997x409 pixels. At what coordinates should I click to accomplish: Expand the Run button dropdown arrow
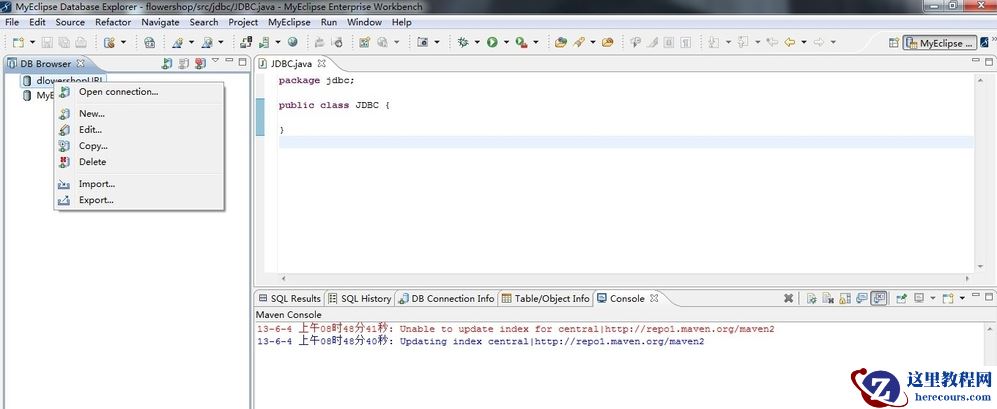pos(505,43)
